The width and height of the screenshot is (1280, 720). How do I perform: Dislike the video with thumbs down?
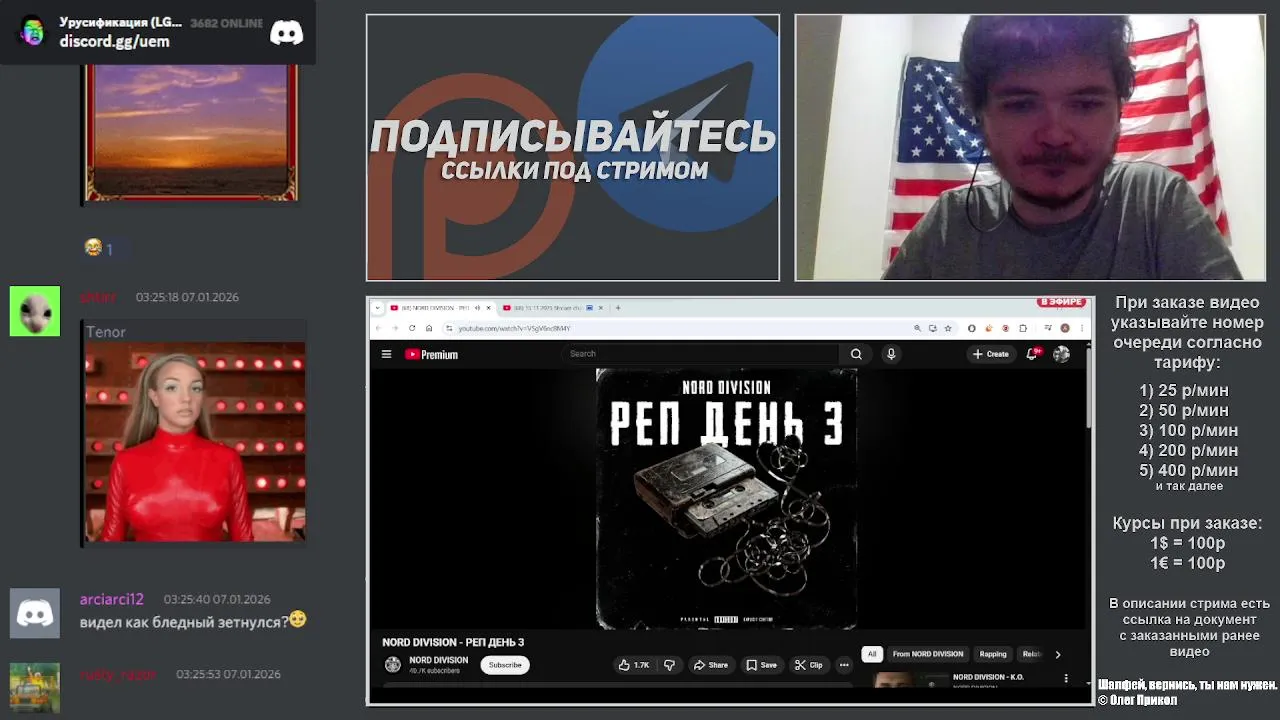click(669, 665)
